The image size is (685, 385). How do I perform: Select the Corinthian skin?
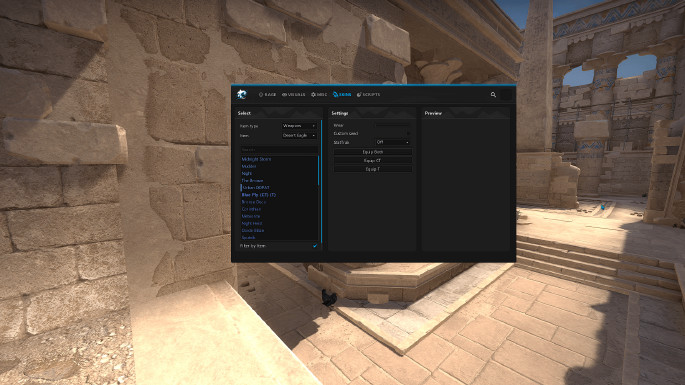pos(252,209)
